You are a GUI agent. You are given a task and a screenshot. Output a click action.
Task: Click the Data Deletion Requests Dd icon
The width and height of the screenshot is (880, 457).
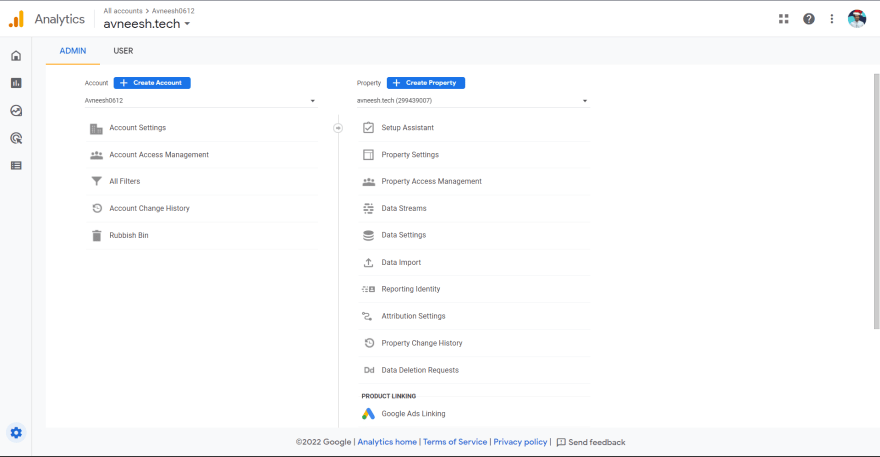369,370
